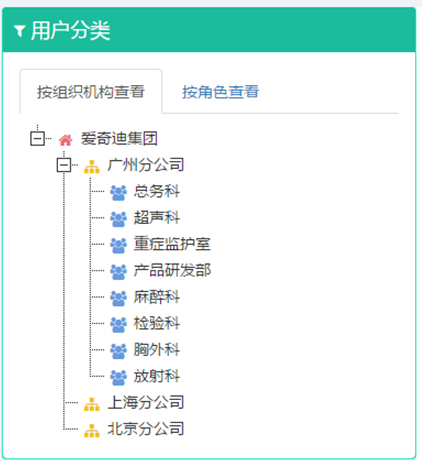Click the red home icon for 爱奇迪集团
This screenshot has height=461, width=422.
[65, 140]
